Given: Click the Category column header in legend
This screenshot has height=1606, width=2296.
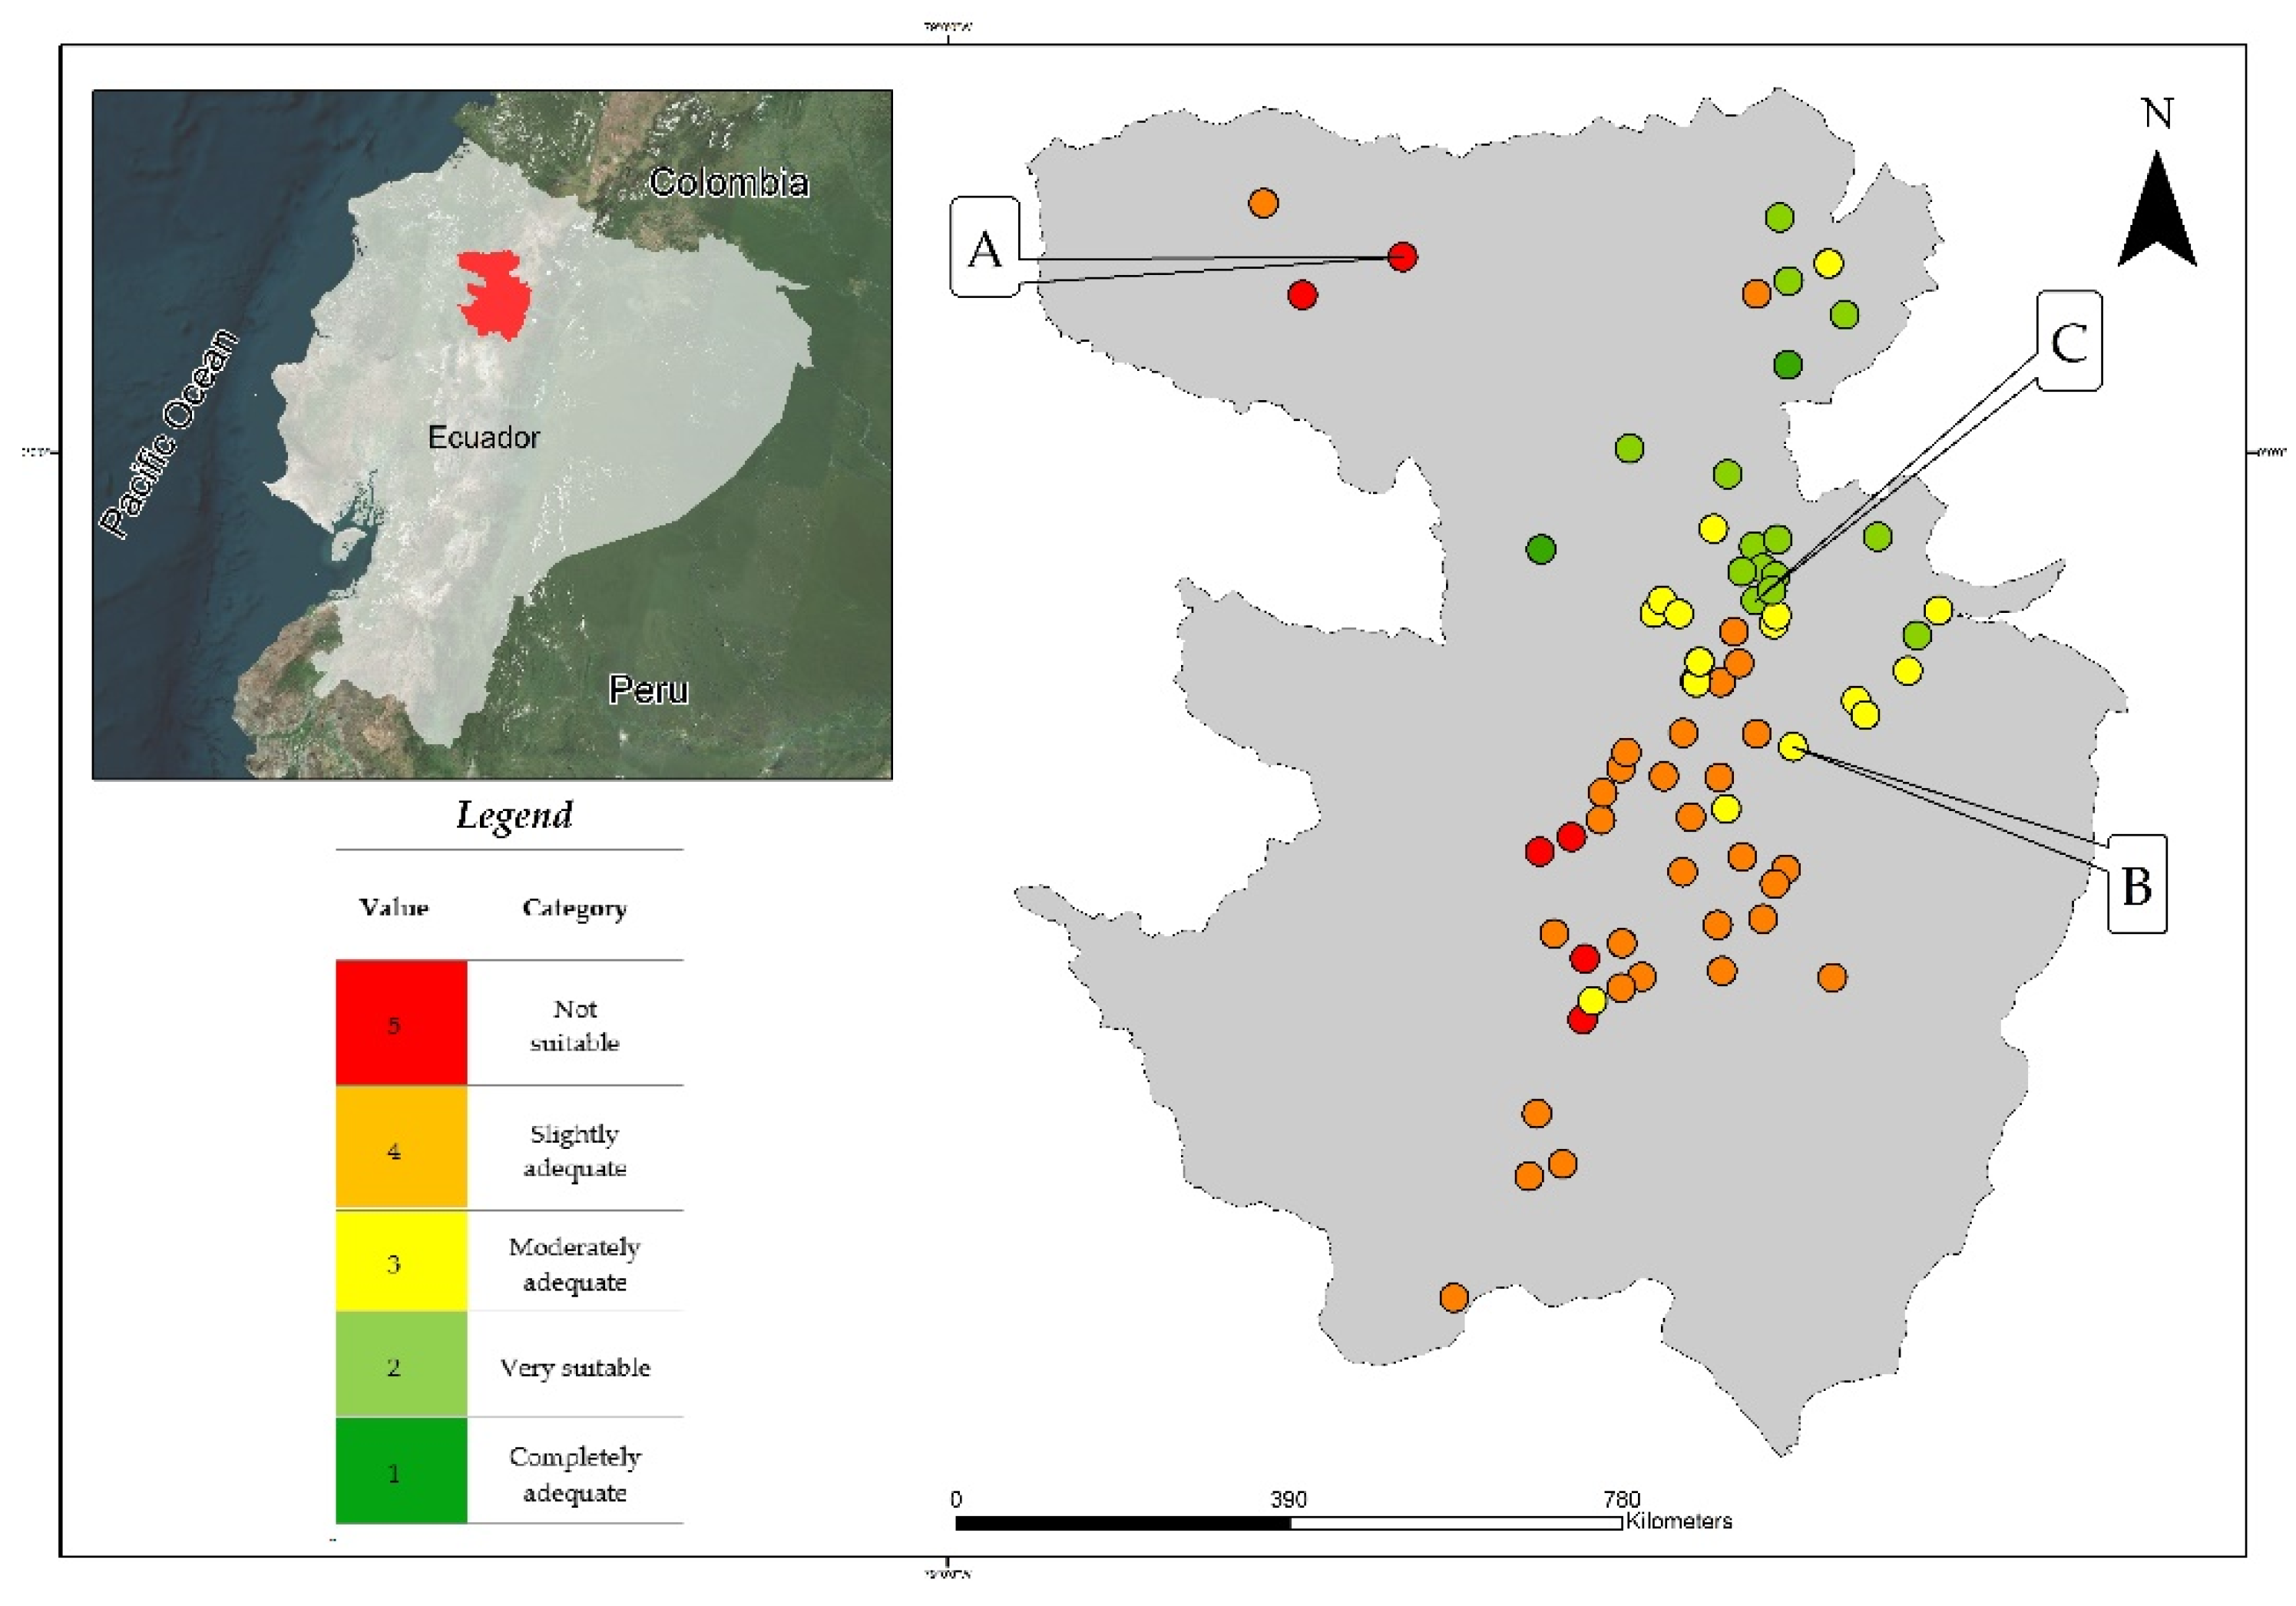Looking at the screenshot, I should 574,908.
